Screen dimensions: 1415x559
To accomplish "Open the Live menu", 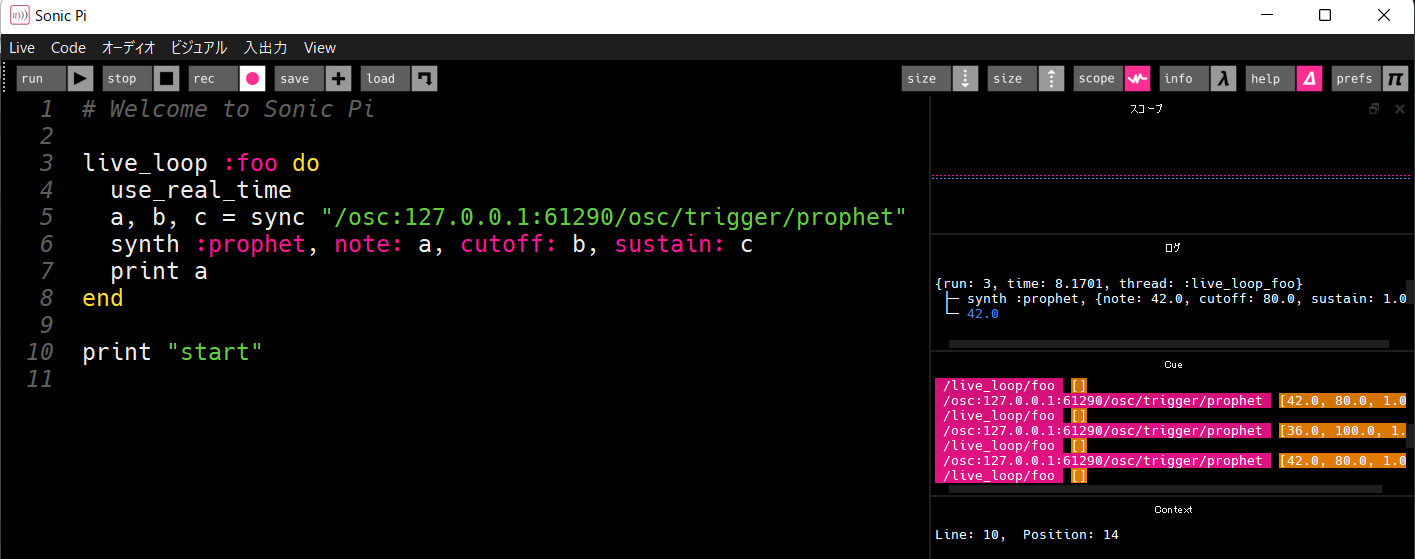I will pyautogui.click(x=21, y=47).
